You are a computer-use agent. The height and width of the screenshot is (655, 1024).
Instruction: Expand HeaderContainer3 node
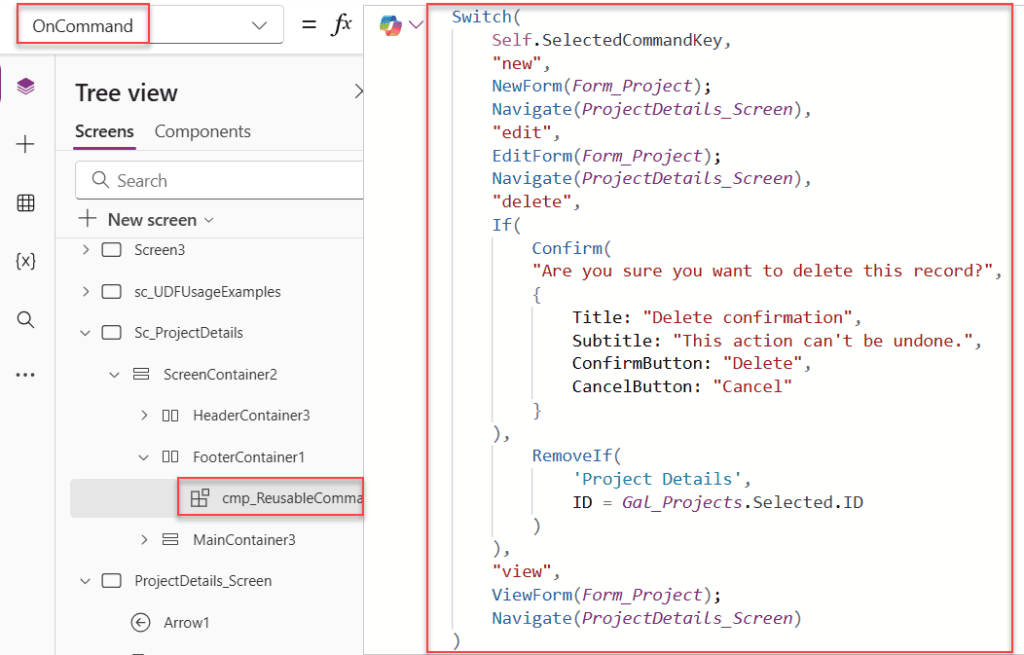(144, 415)
